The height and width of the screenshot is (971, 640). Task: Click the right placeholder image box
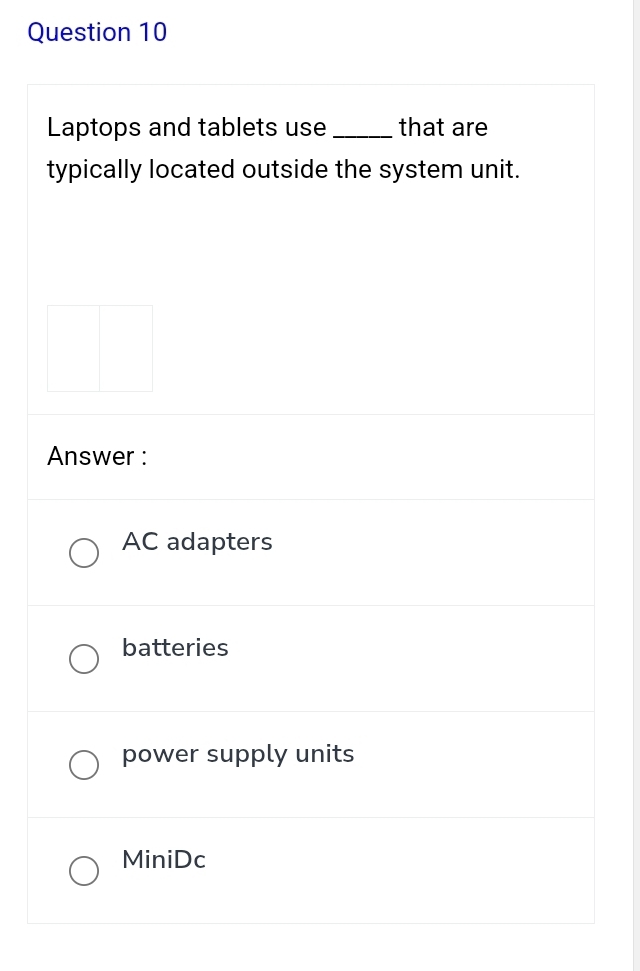click(126, 348)
